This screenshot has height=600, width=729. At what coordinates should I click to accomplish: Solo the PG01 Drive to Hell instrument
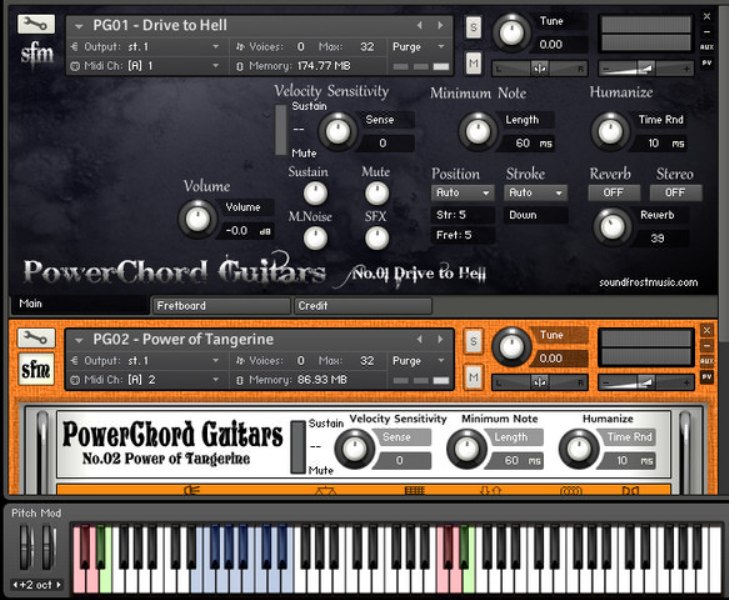coord(474,28)
